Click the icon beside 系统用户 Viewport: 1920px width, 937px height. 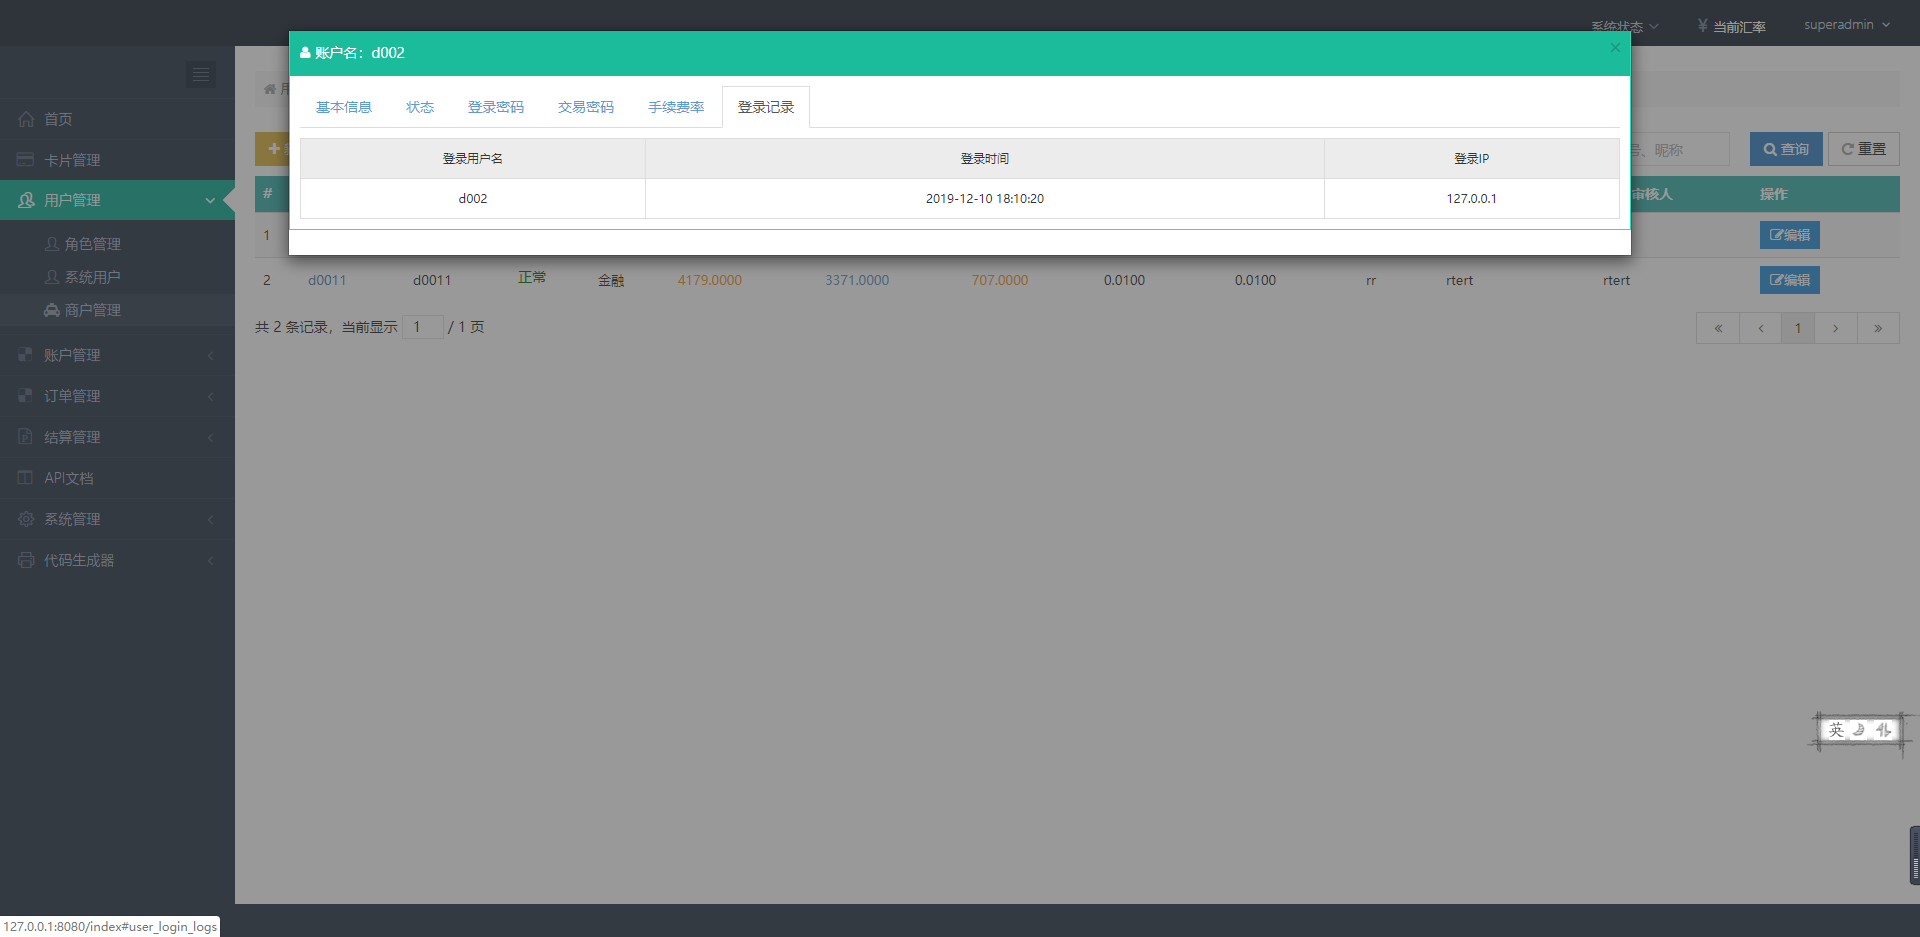(52, 277)
